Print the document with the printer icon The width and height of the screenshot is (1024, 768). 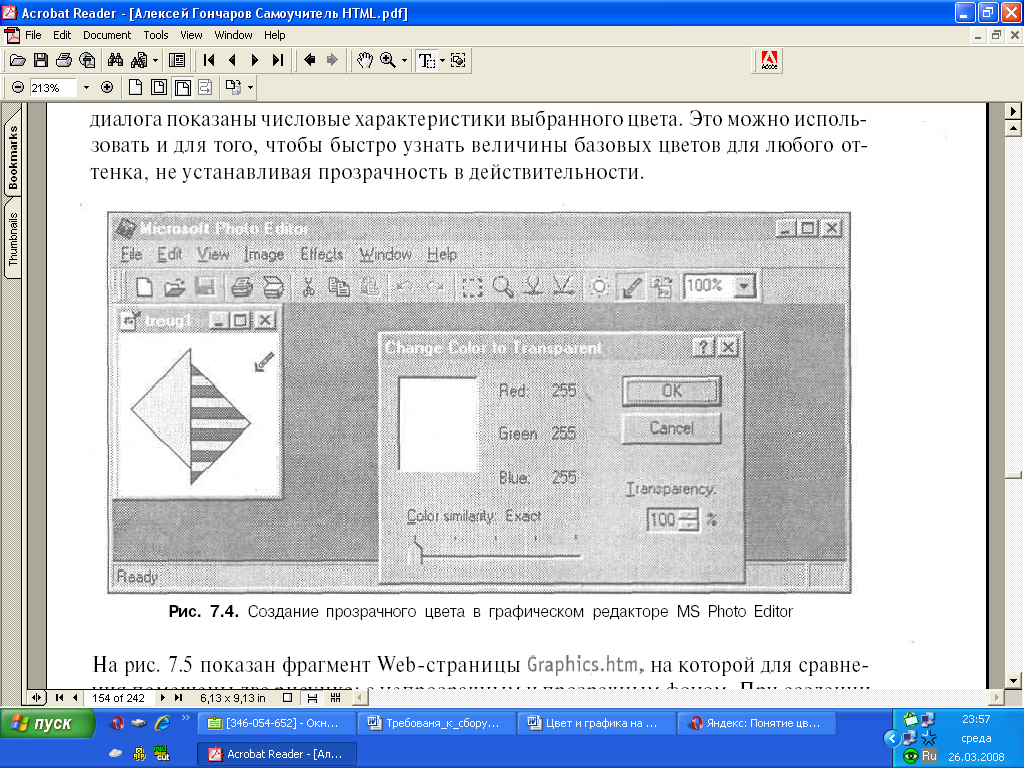(63, 61)
